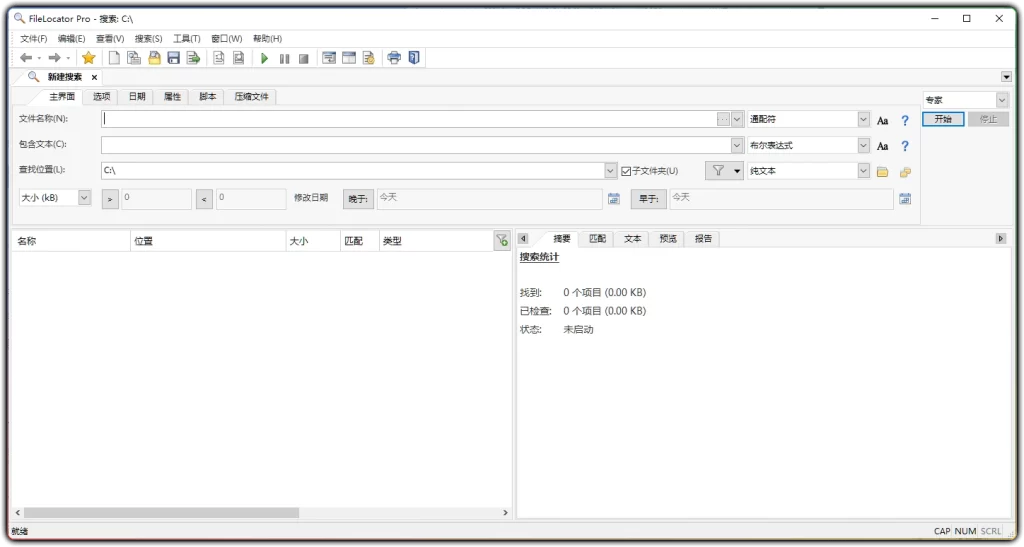Click the export results icon with green arrow
1024x547 pixels.
point(193,58)
